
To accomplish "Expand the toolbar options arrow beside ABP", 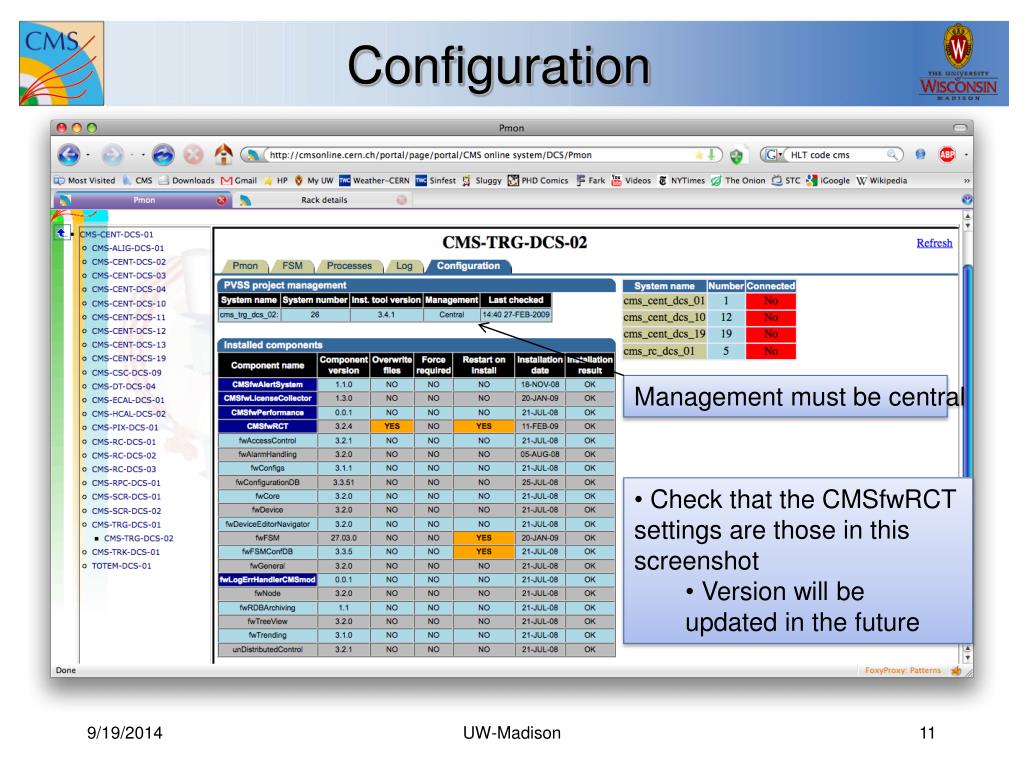I will (x=966, y=155).
